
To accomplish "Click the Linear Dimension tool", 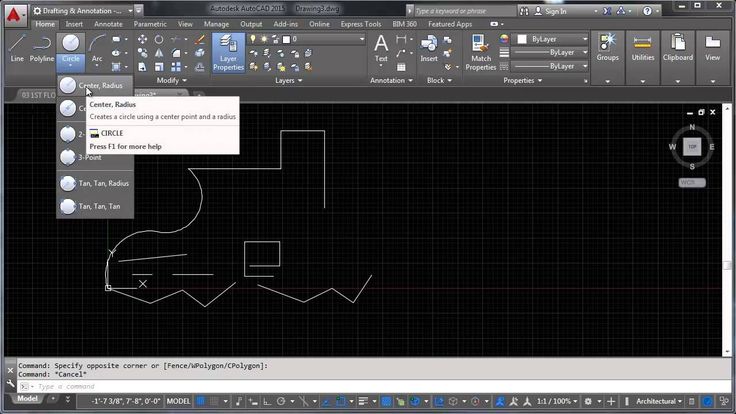I will [401, 39].
